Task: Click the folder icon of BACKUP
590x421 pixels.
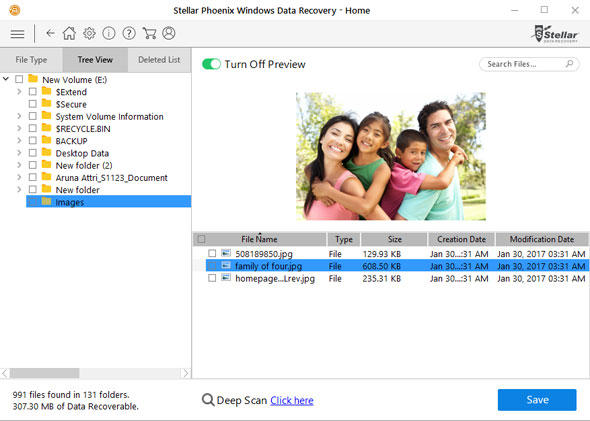Action: point(46,140)
